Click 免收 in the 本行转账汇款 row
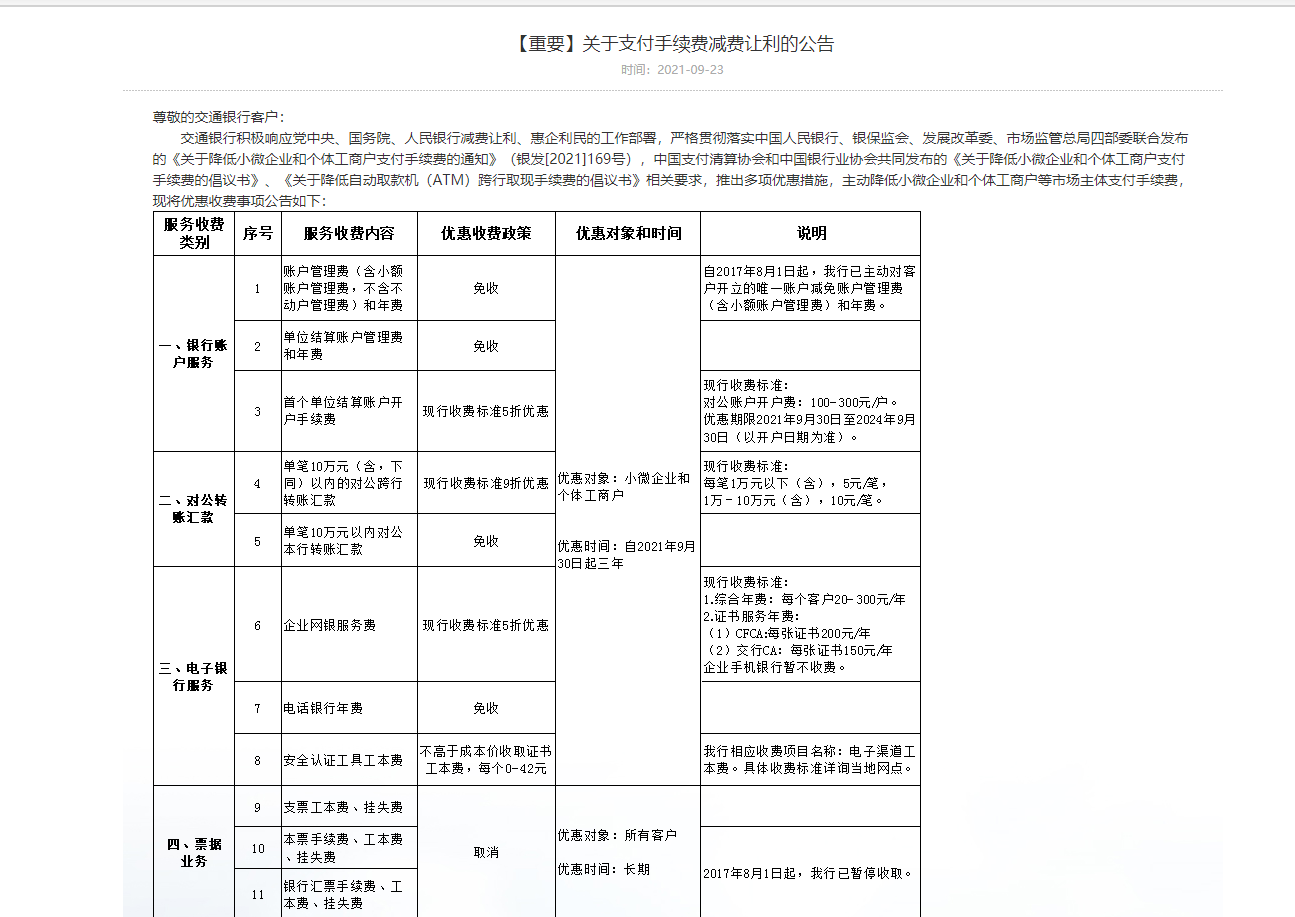The width and height of the screenshot is (1295, 917). (x=486, y=540)
